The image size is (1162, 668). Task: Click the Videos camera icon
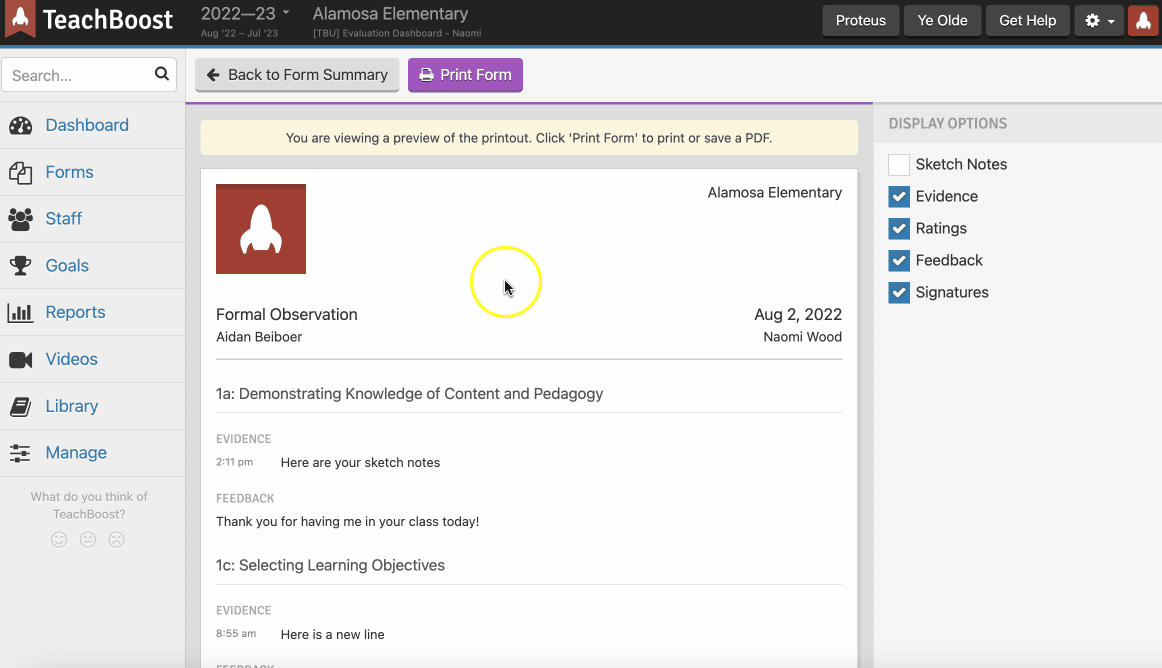click(21, 360)
